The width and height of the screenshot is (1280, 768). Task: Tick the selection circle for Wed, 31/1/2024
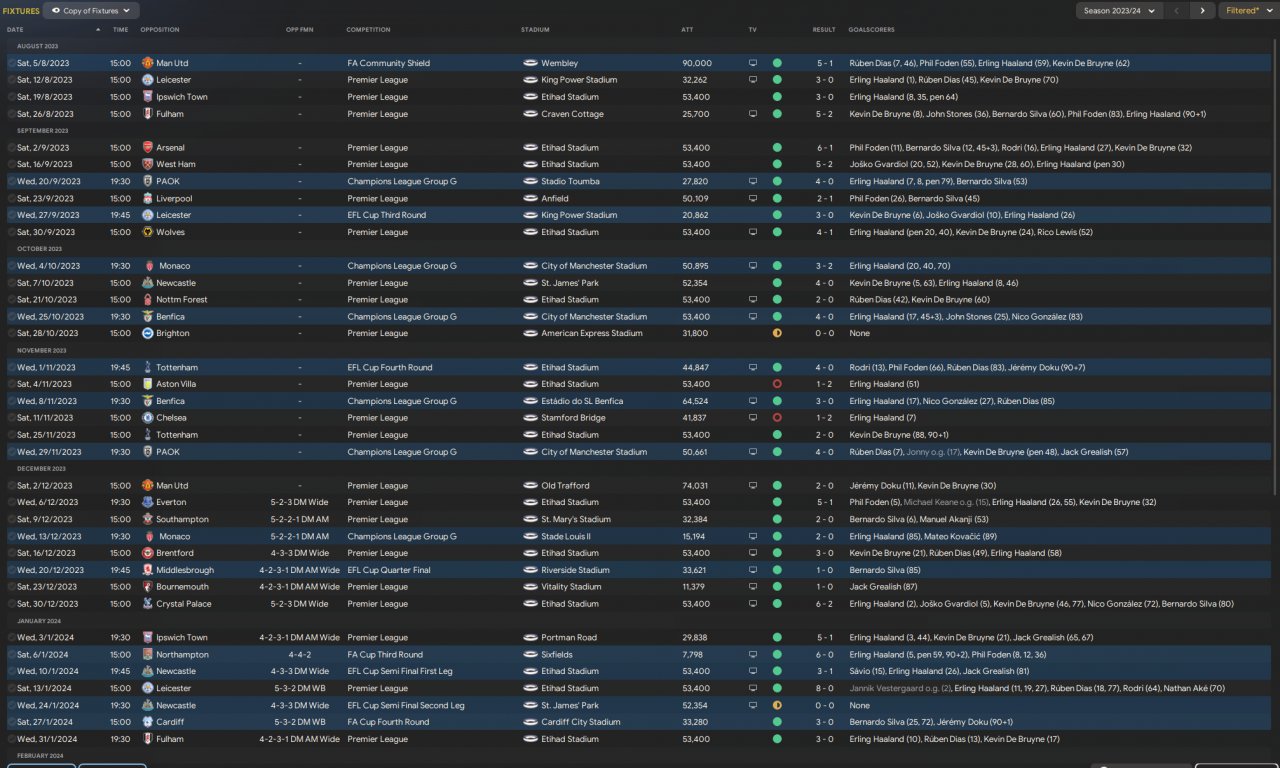pyautogui.click(x=12, y=739)
